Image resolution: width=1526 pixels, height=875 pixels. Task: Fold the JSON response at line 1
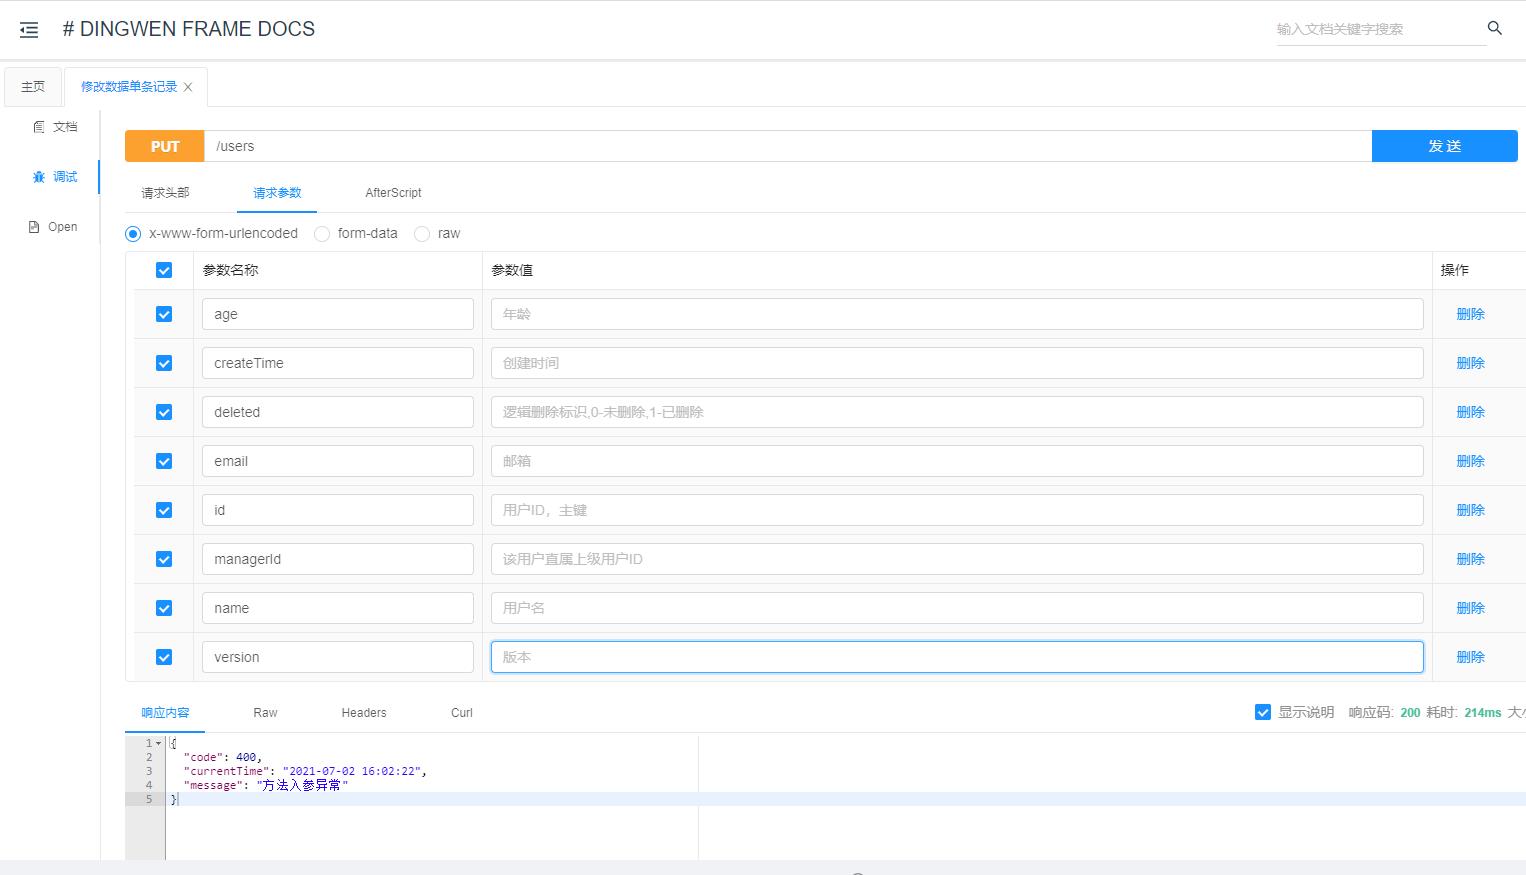pos(158,743)
